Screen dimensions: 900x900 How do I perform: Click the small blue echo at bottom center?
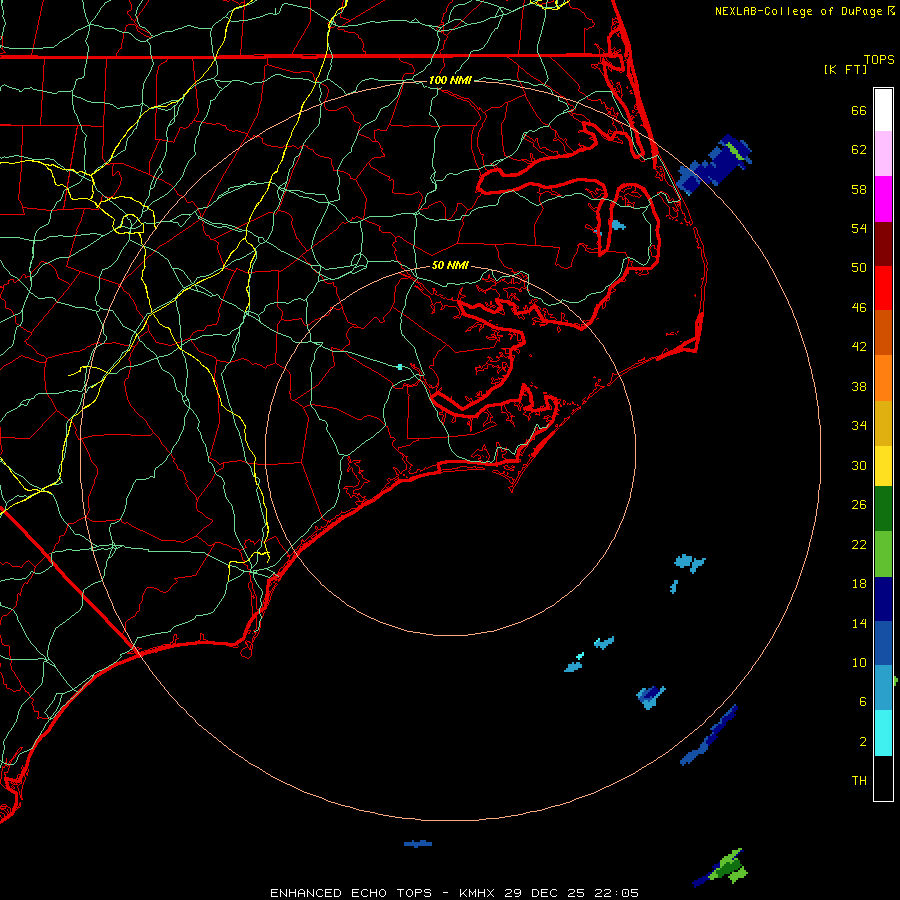[x=418, y=844]
